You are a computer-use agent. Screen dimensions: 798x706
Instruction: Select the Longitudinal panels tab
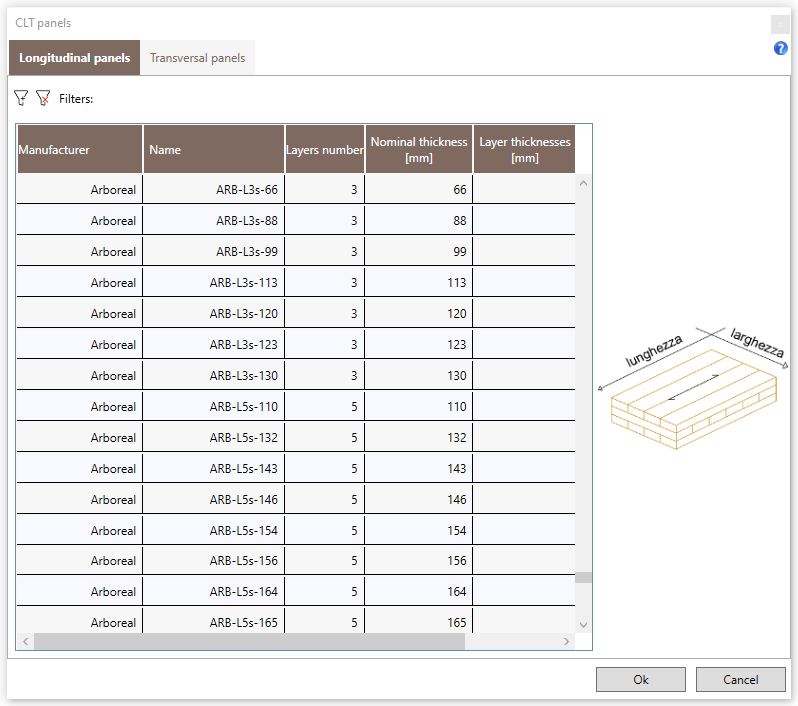pos(74,58)
